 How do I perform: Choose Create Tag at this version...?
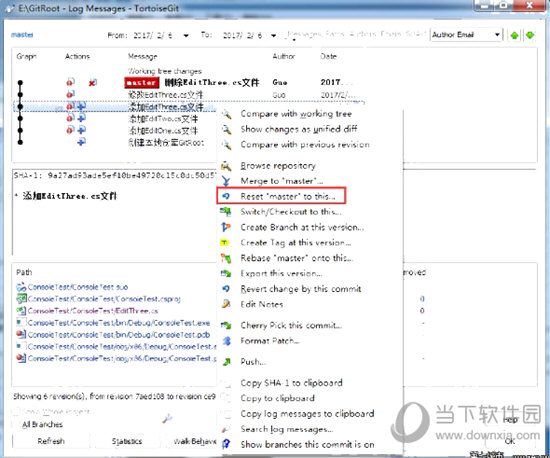(296, 243)
